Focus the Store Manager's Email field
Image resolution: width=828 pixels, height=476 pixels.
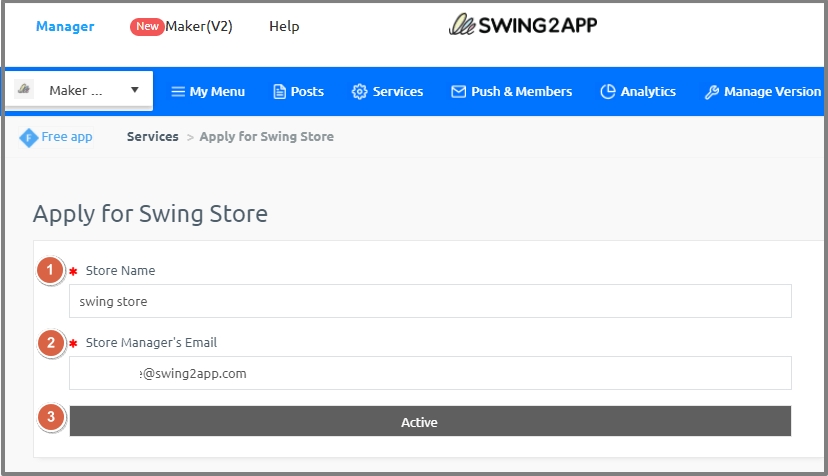tap(430, 373)
